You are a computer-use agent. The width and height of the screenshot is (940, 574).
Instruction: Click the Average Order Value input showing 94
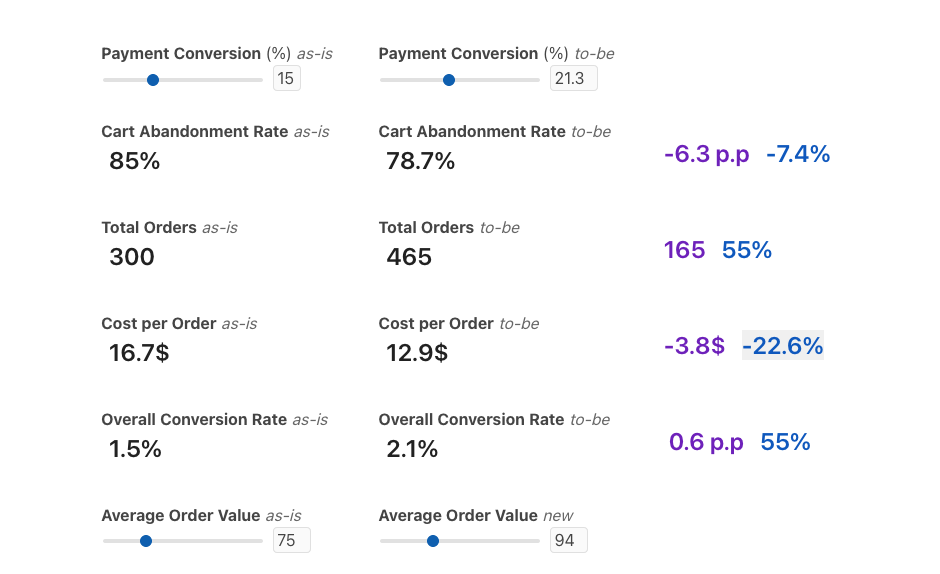click(x=568, y=541)
